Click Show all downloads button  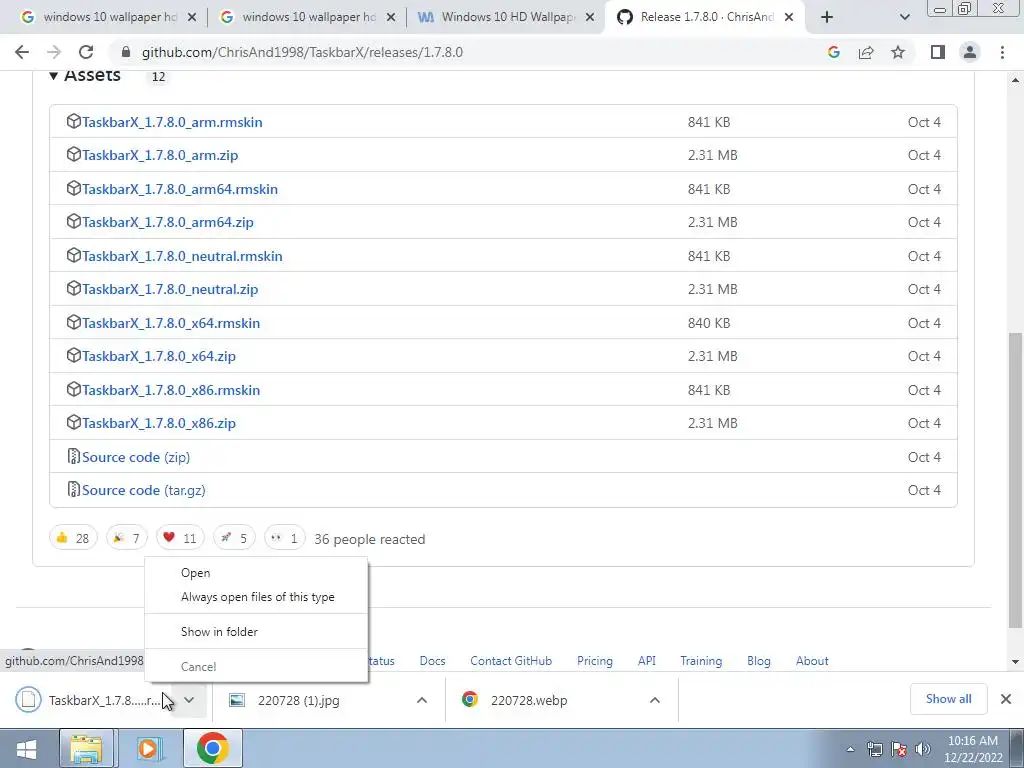tap(948, 699)
